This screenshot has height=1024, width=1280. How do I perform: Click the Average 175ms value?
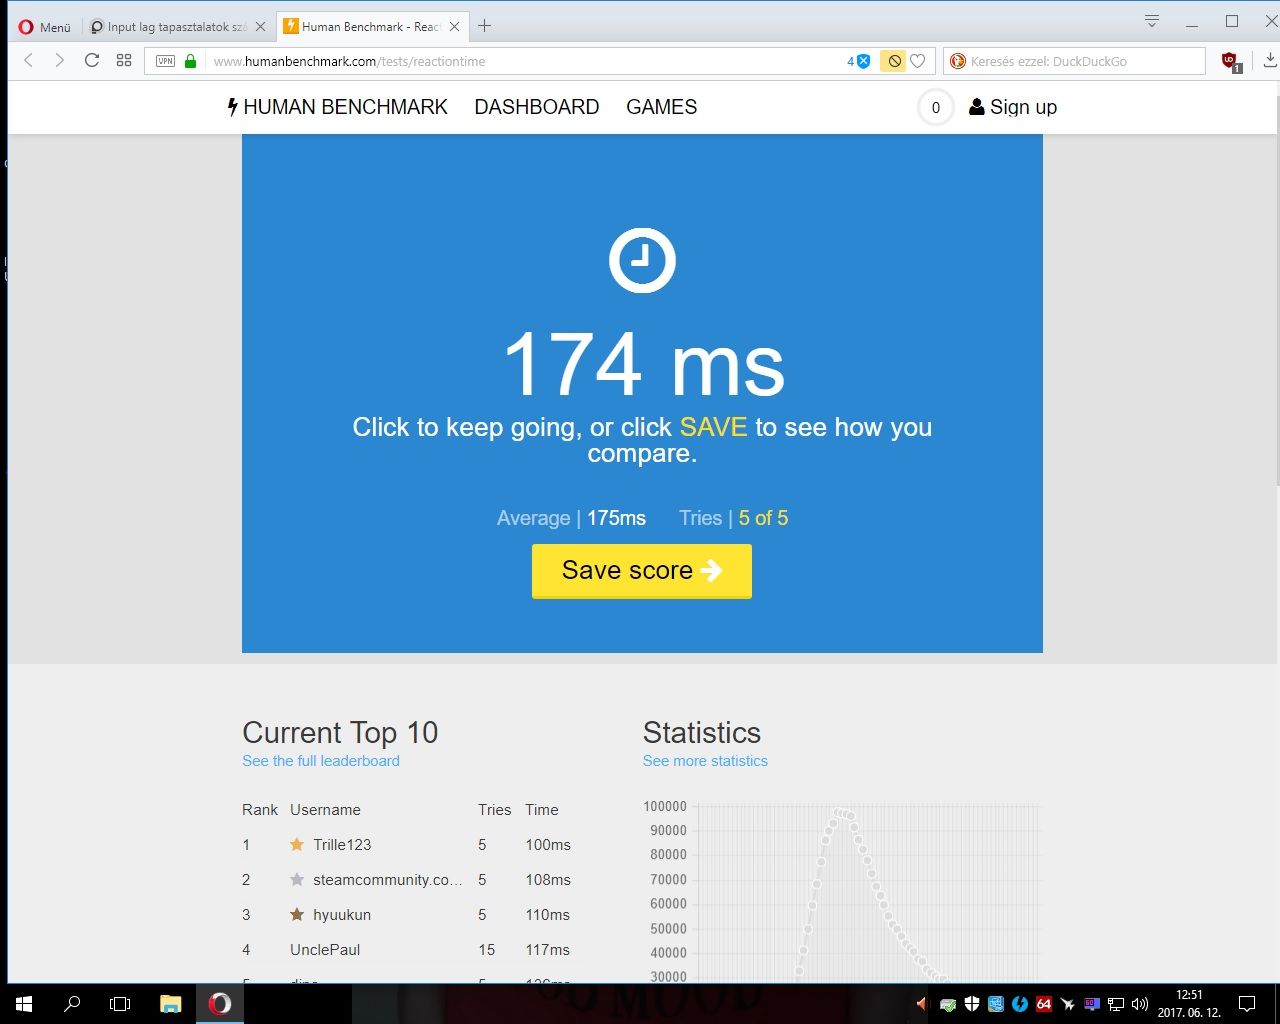pos(616,518)
